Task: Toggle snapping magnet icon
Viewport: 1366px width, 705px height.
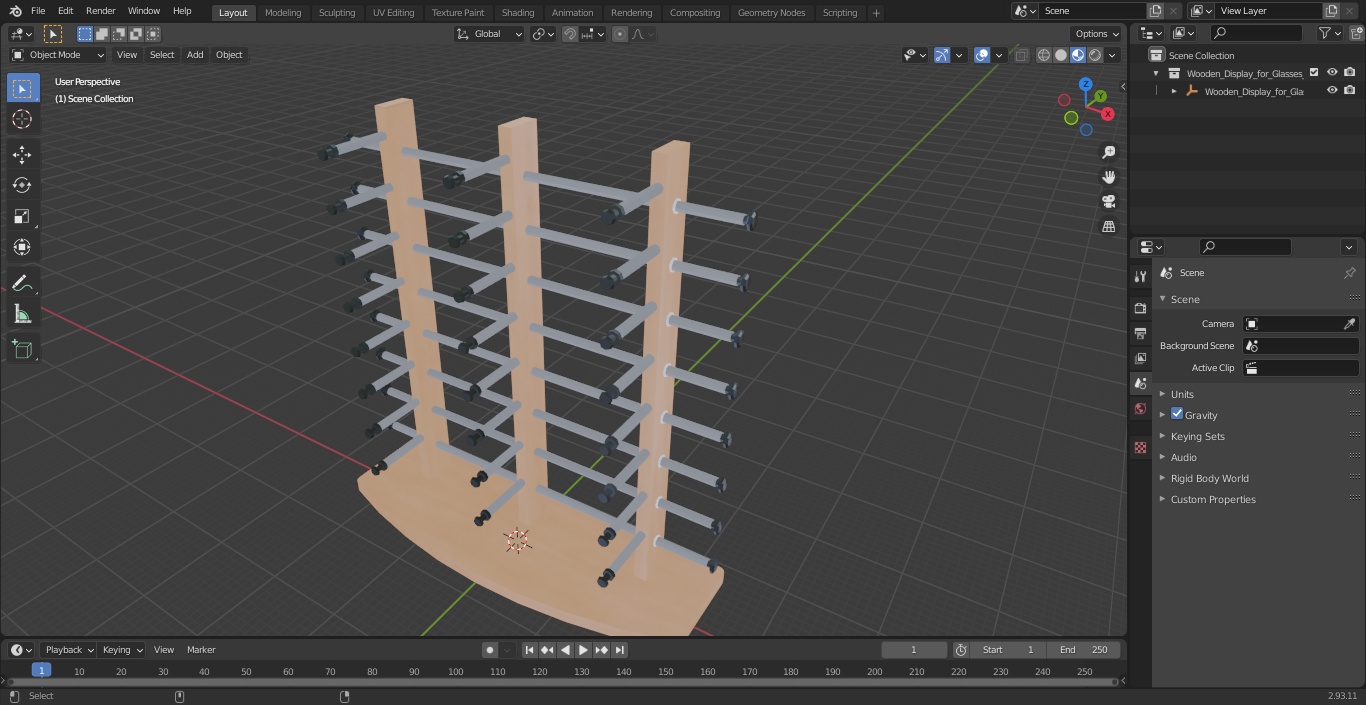Action: [570, 34]
